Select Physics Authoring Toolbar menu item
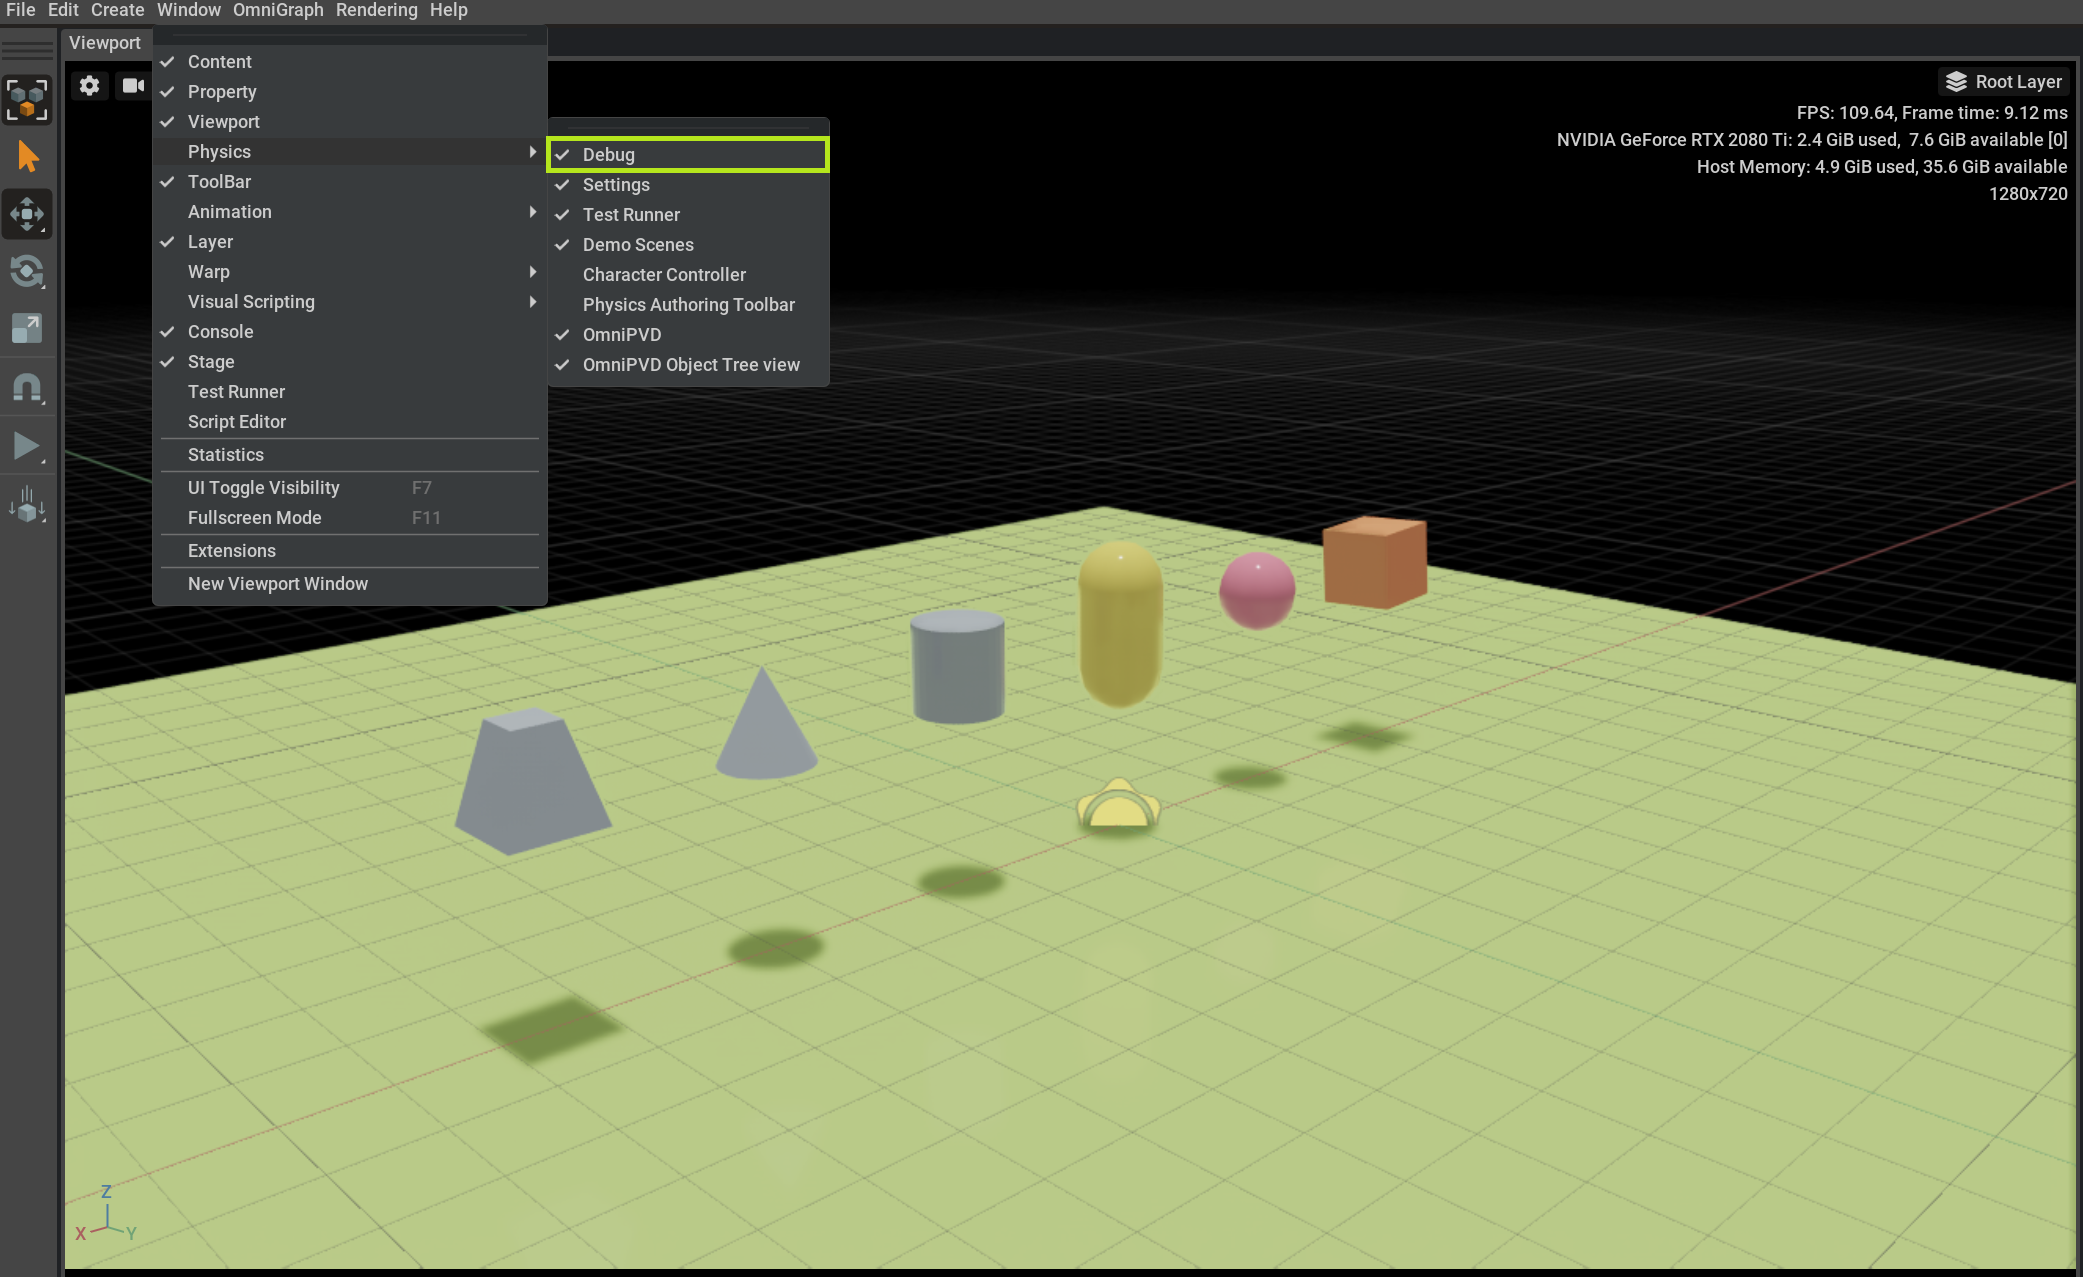This screenshot has width=2083, height=1277. [x=689, y=305]
